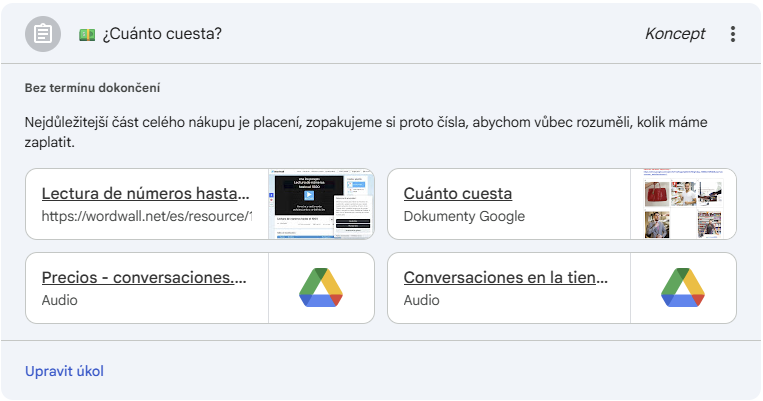Open 'Conversaciones en la tien...' audio file
The width and height of the screenshot is (763, 401).
[506, 277]
